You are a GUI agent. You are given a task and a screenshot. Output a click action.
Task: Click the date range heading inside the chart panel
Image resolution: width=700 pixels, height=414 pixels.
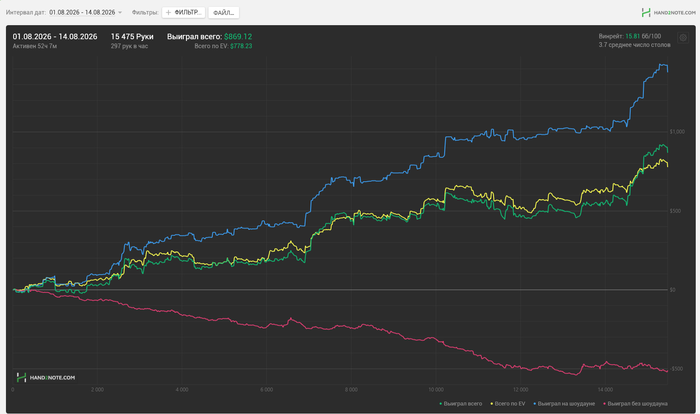click(55, 37)
